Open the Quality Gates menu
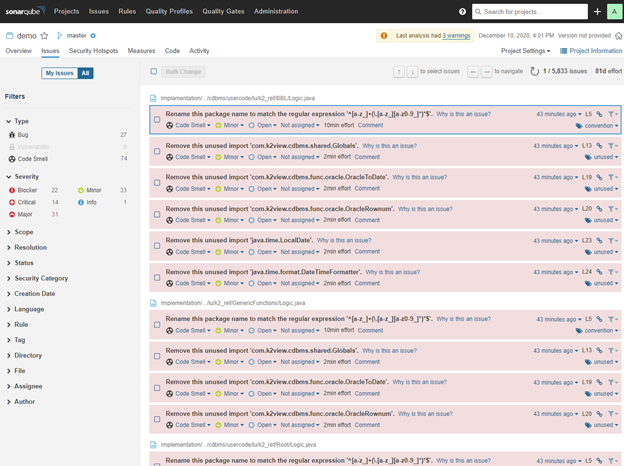The height and width of the screenshot is (466, 624). tap(224, 11)
